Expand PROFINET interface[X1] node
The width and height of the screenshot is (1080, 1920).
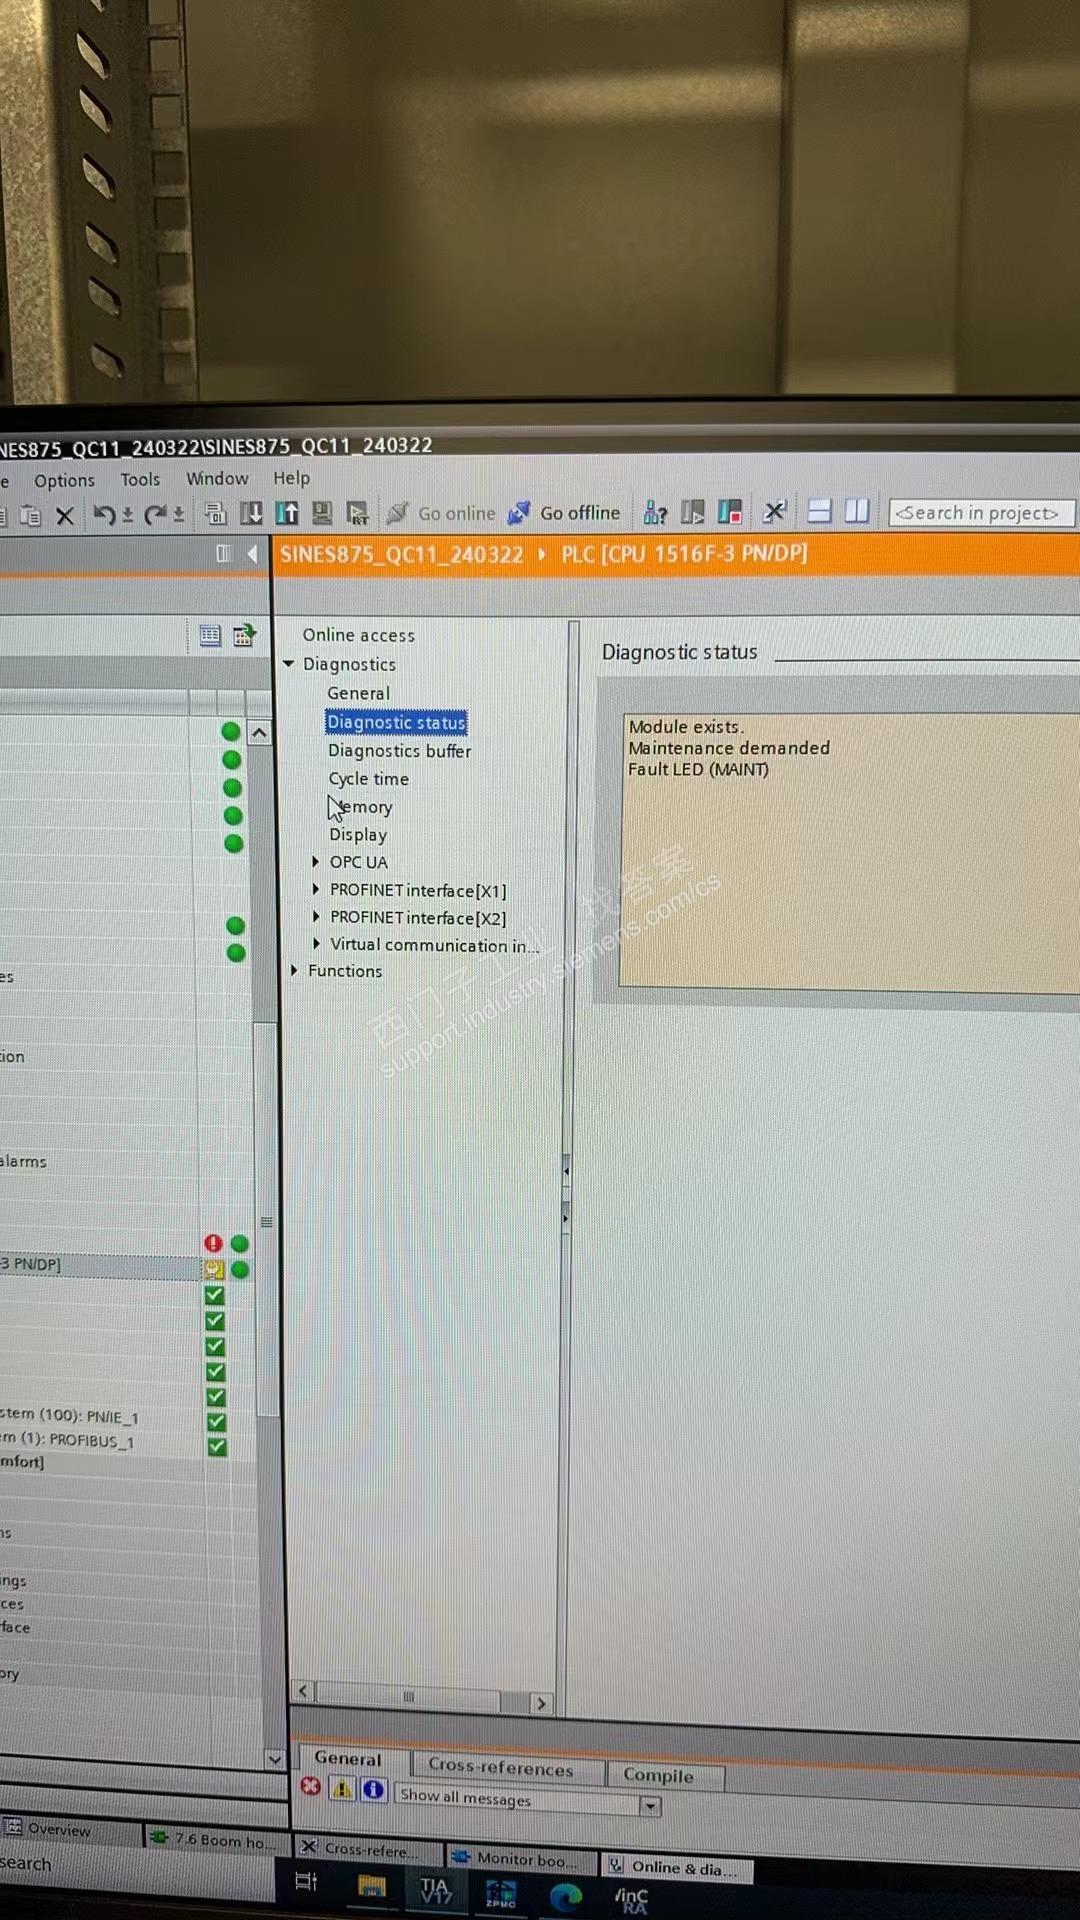(316, 889)
